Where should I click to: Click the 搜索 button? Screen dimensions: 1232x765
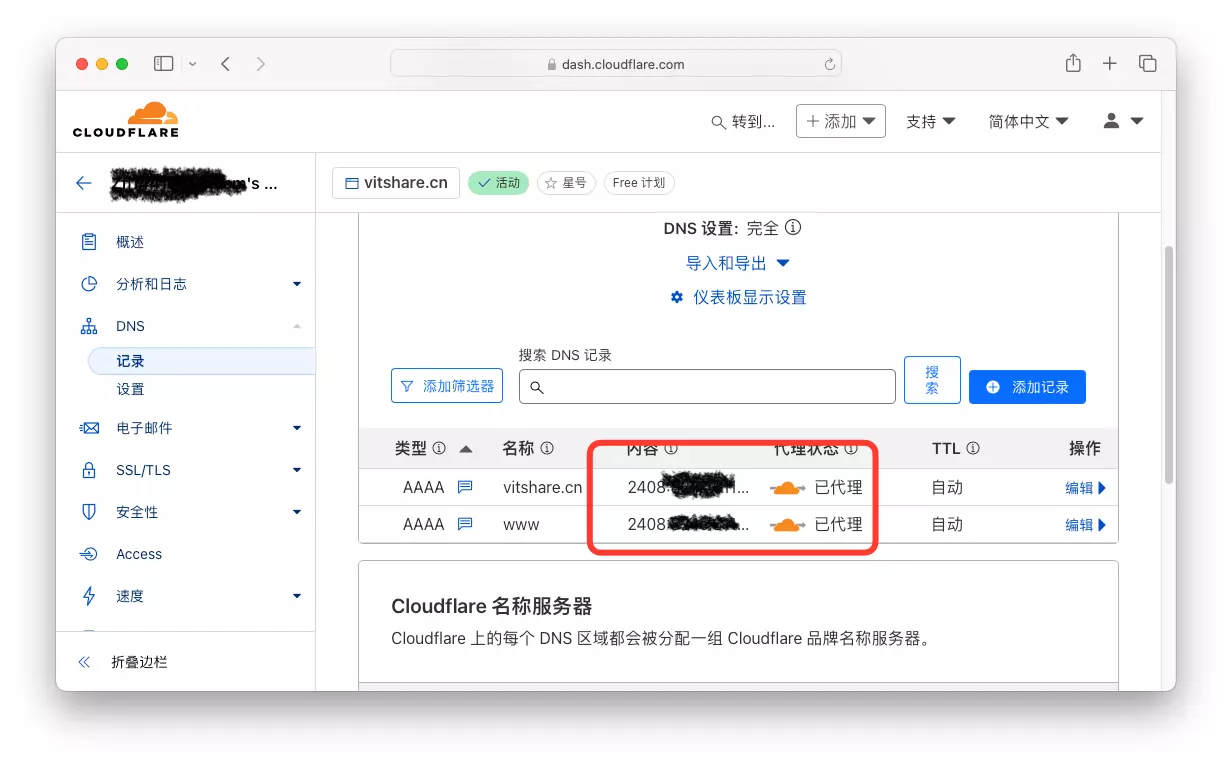pos(932,380)
